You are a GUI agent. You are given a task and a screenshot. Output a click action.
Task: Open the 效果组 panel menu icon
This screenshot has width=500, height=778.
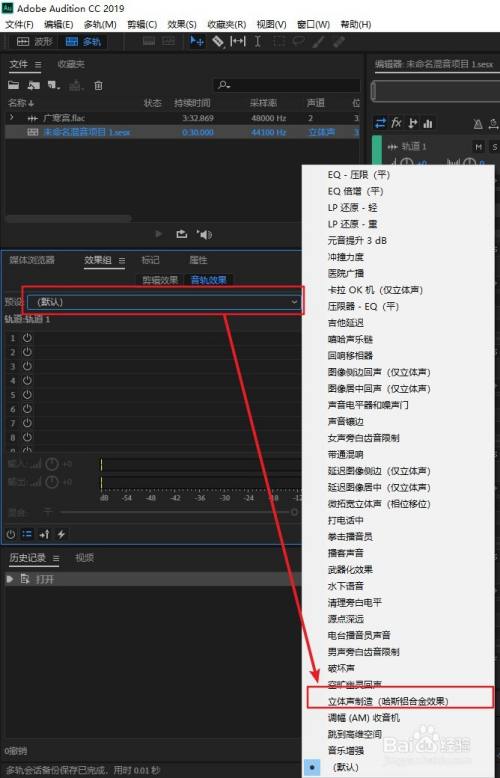[x=122, y=260]
